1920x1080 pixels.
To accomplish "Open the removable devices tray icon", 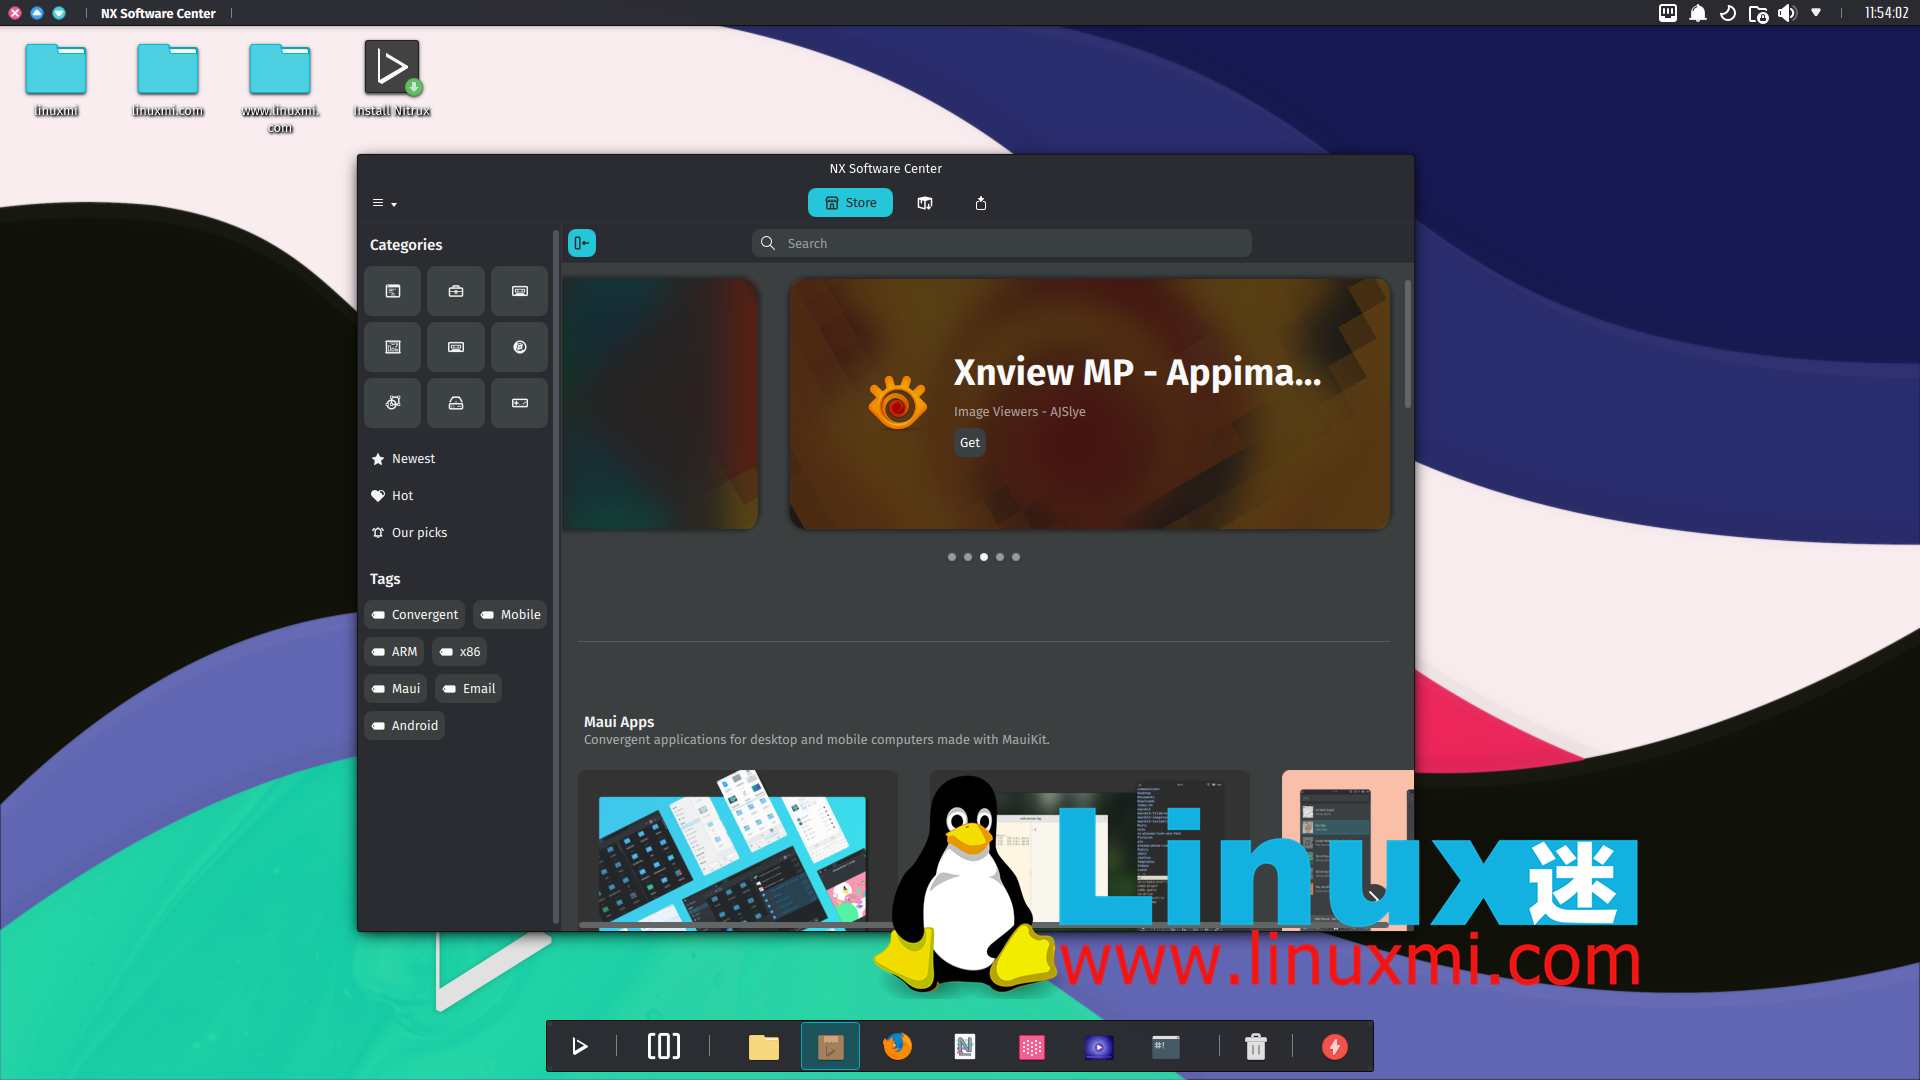I will 1758,13.
